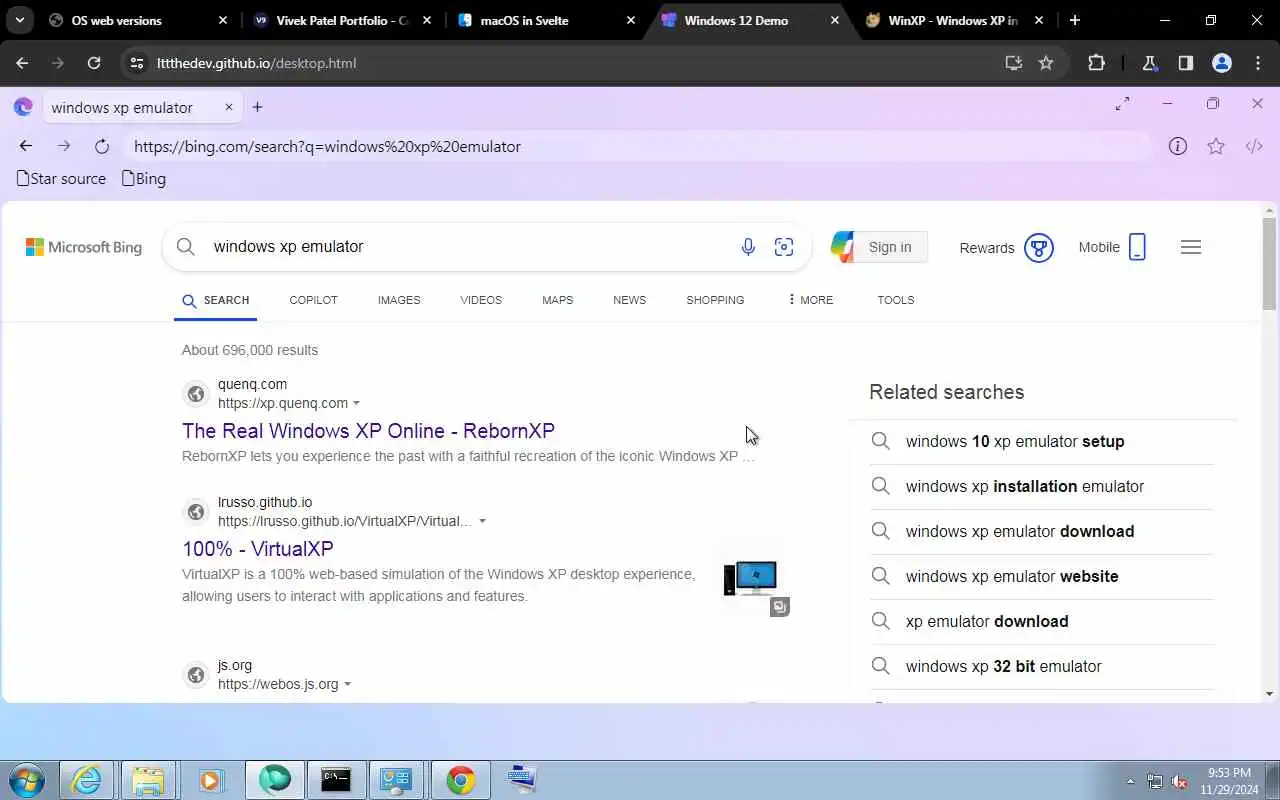Open File Explorer from taskbar
The image size is (1280, 800).
click(148, 780)
